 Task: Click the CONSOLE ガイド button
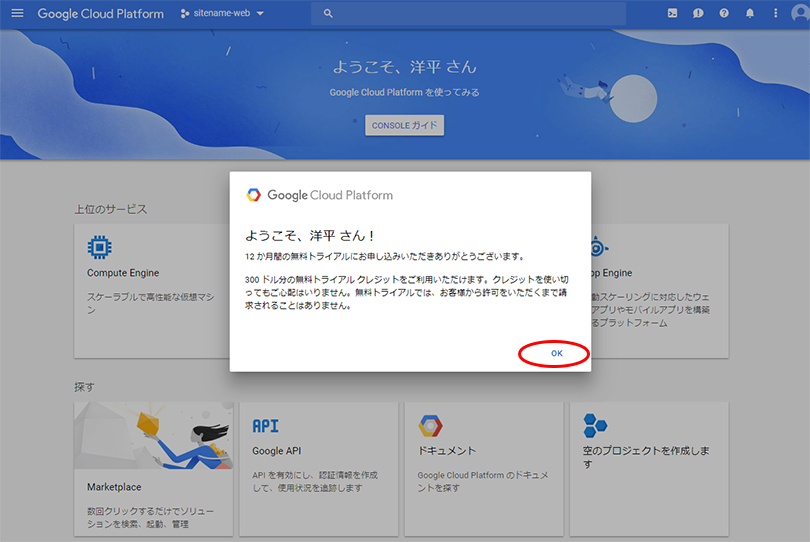coord(404,125)
